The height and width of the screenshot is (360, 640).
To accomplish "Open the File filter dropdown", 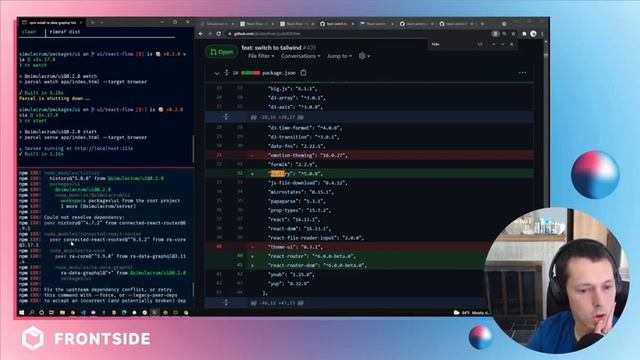I will coord(261,56).
